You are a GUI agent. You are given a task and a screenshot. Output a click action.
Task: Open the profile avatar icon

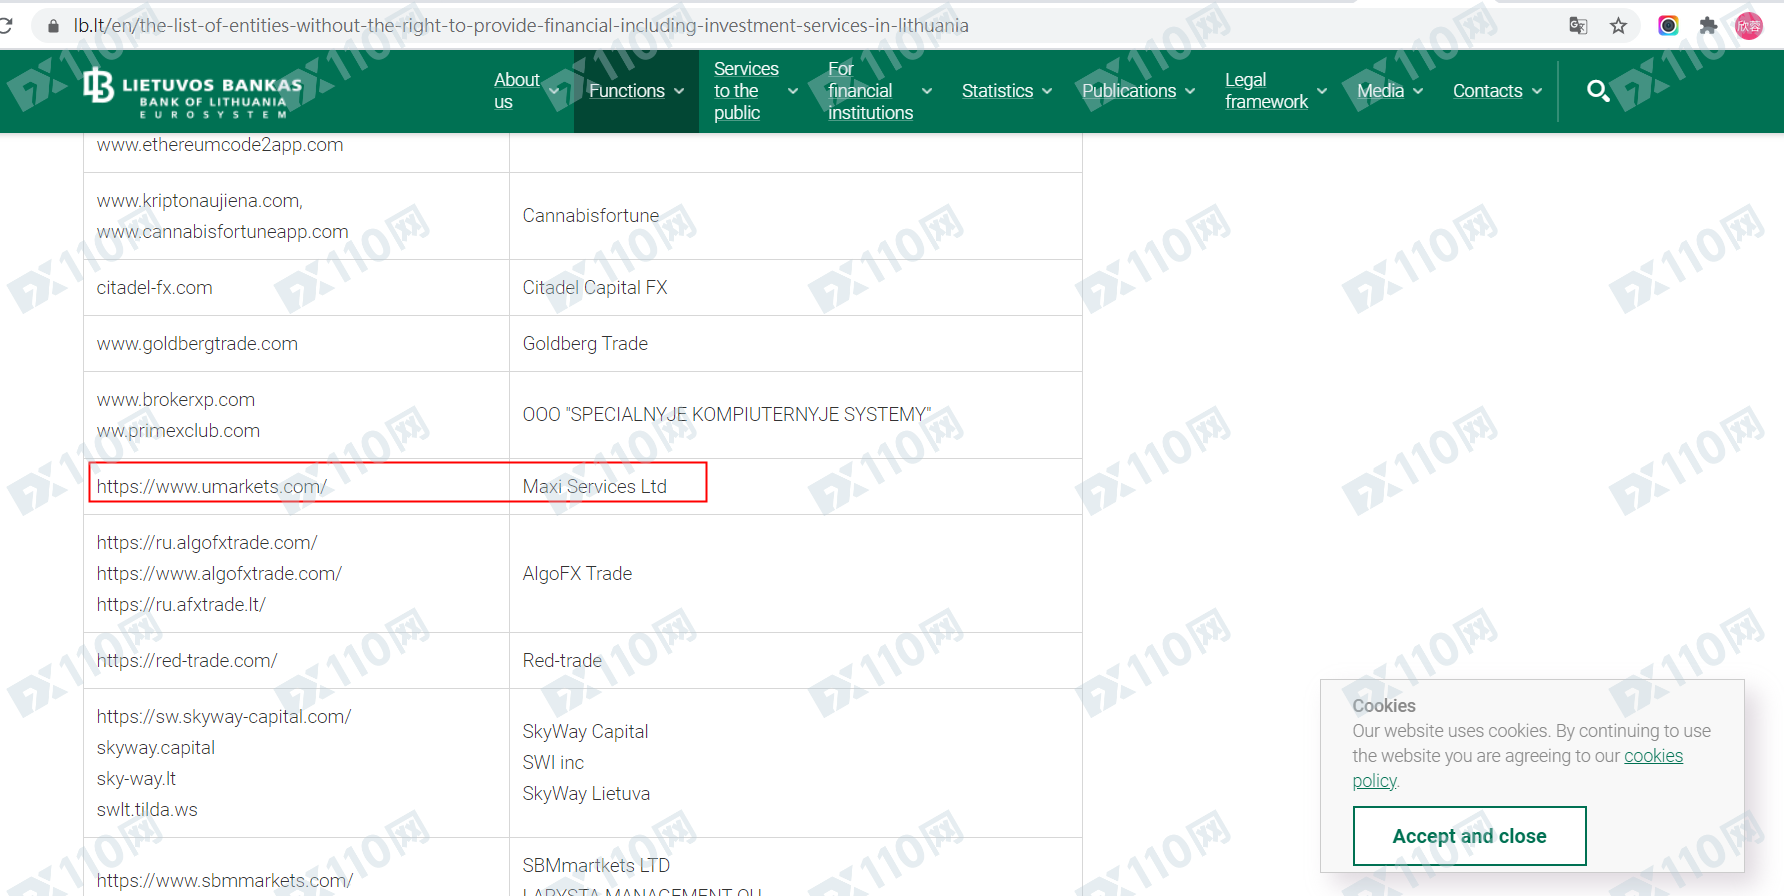tap(1749, 26)
